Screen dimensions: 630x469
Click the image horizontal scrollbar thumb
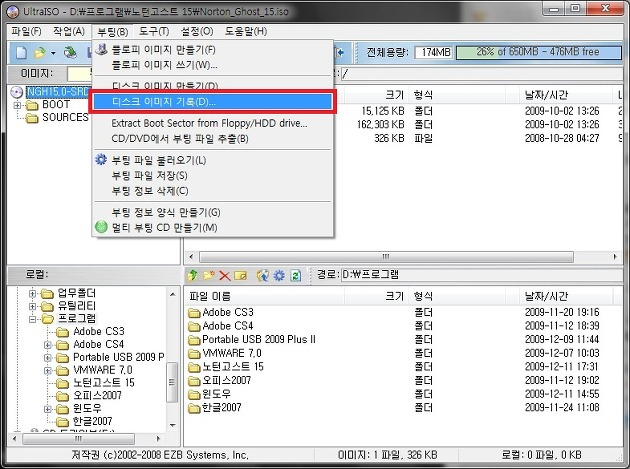tap(386, 257)
